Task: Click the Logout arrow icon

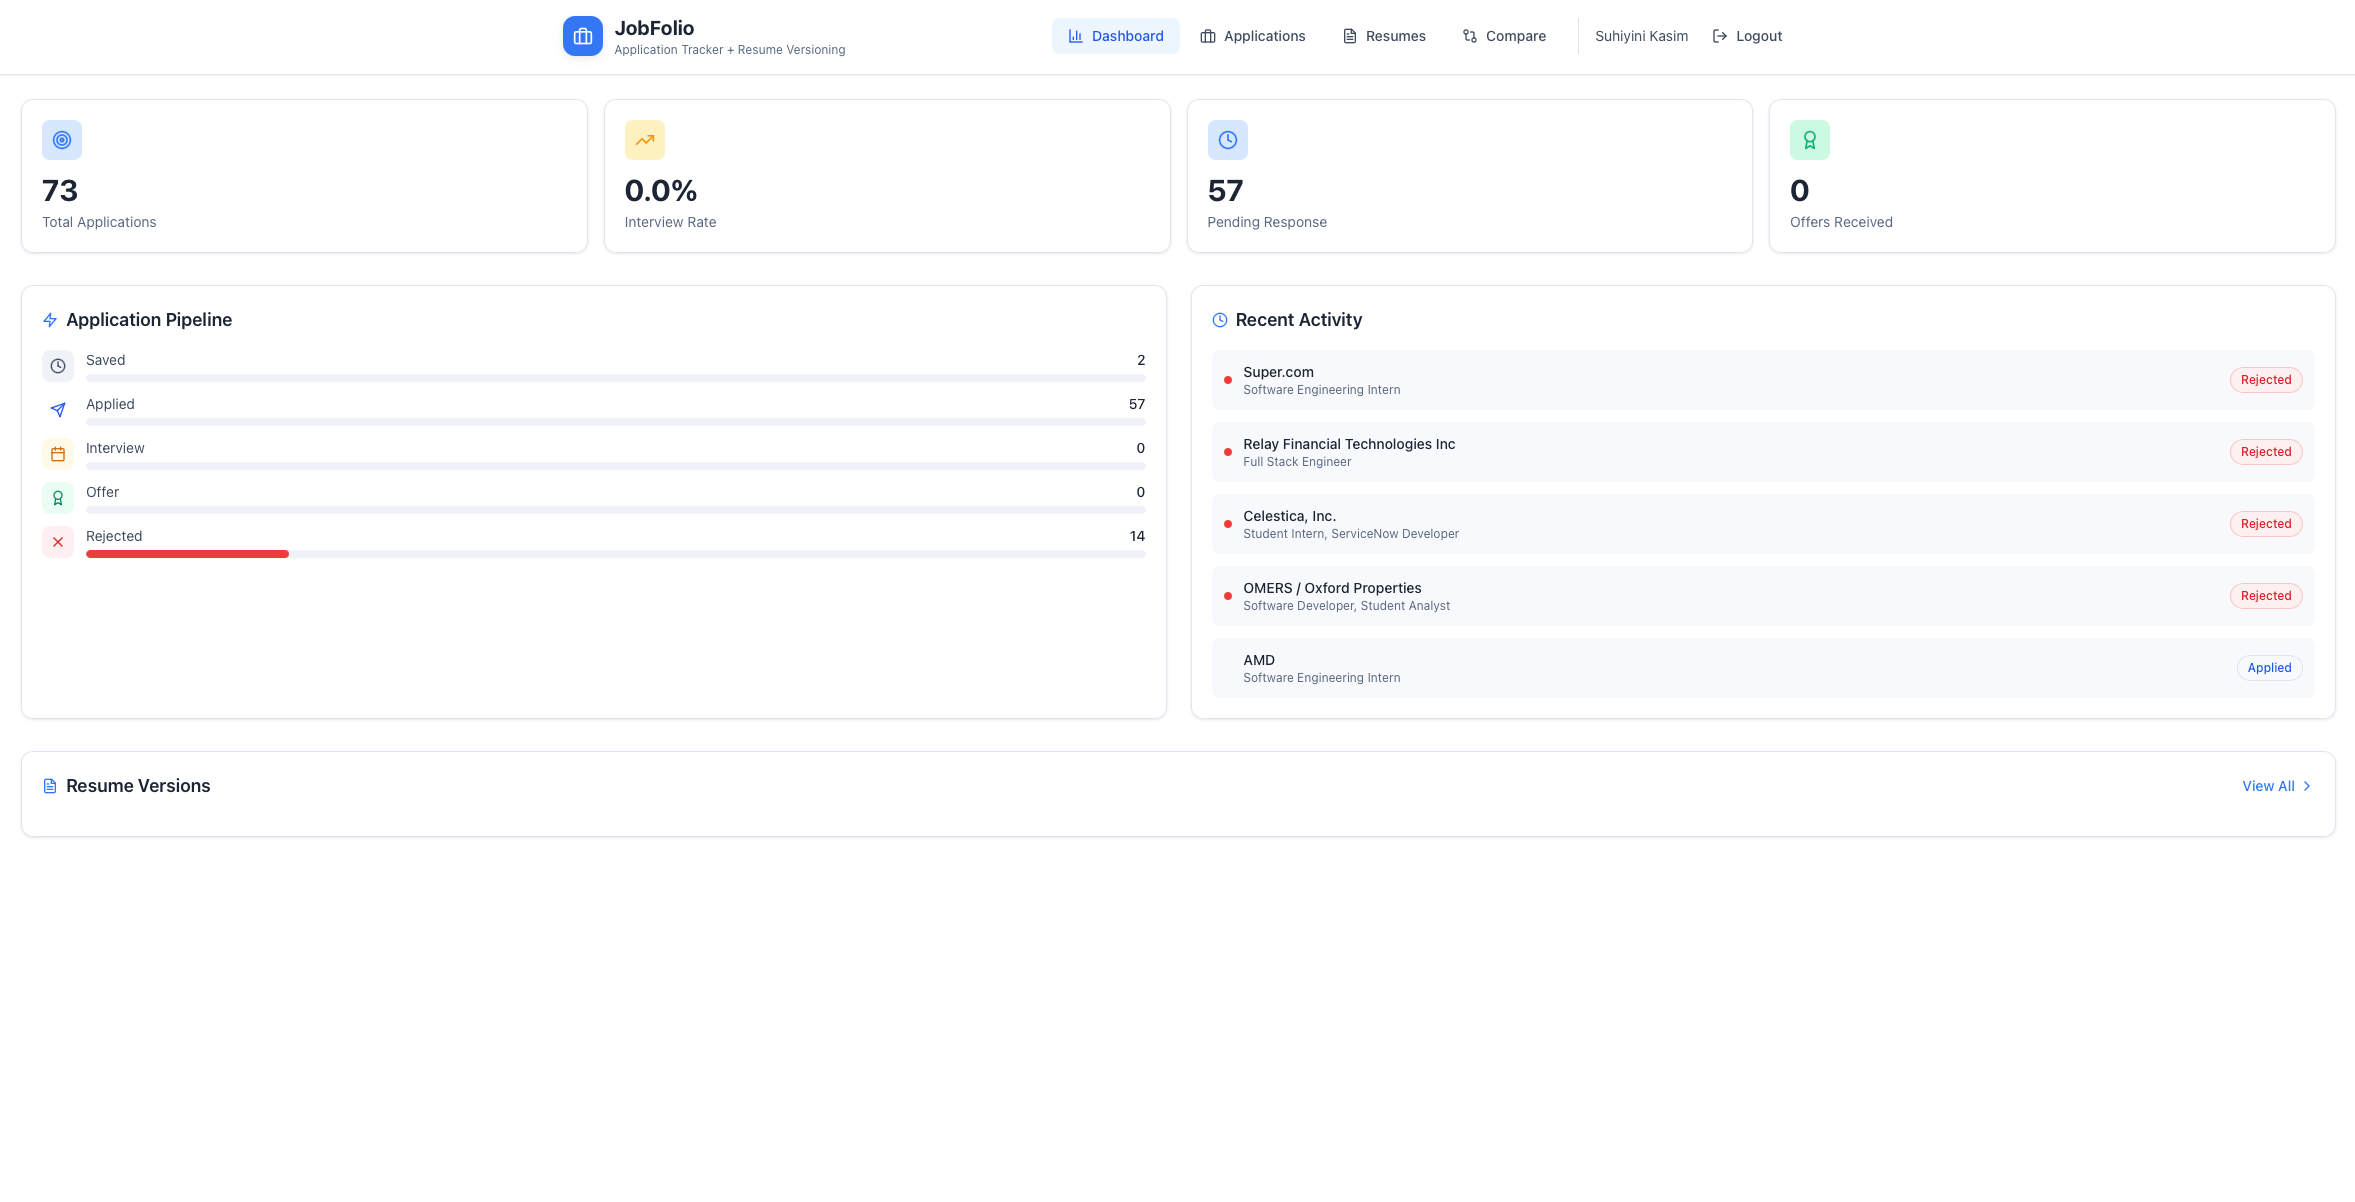Action: click(x=1720, y=36)
